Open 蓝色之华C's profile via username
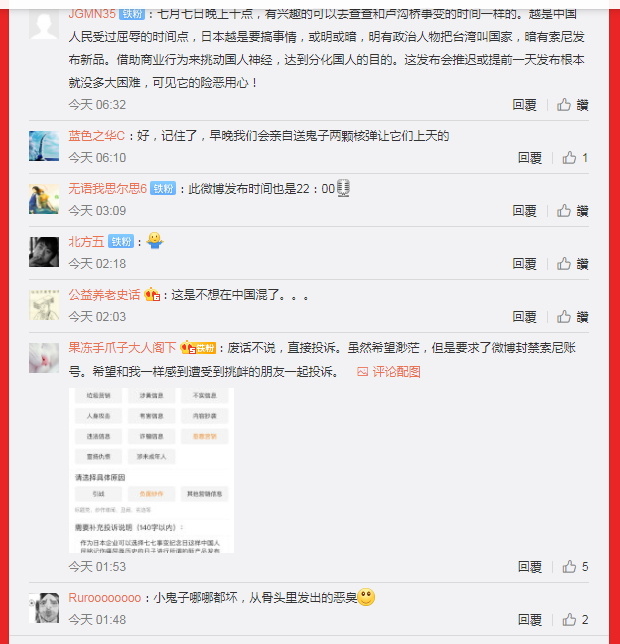The width and height of the screenshot is (620, 644). (96, 136)
